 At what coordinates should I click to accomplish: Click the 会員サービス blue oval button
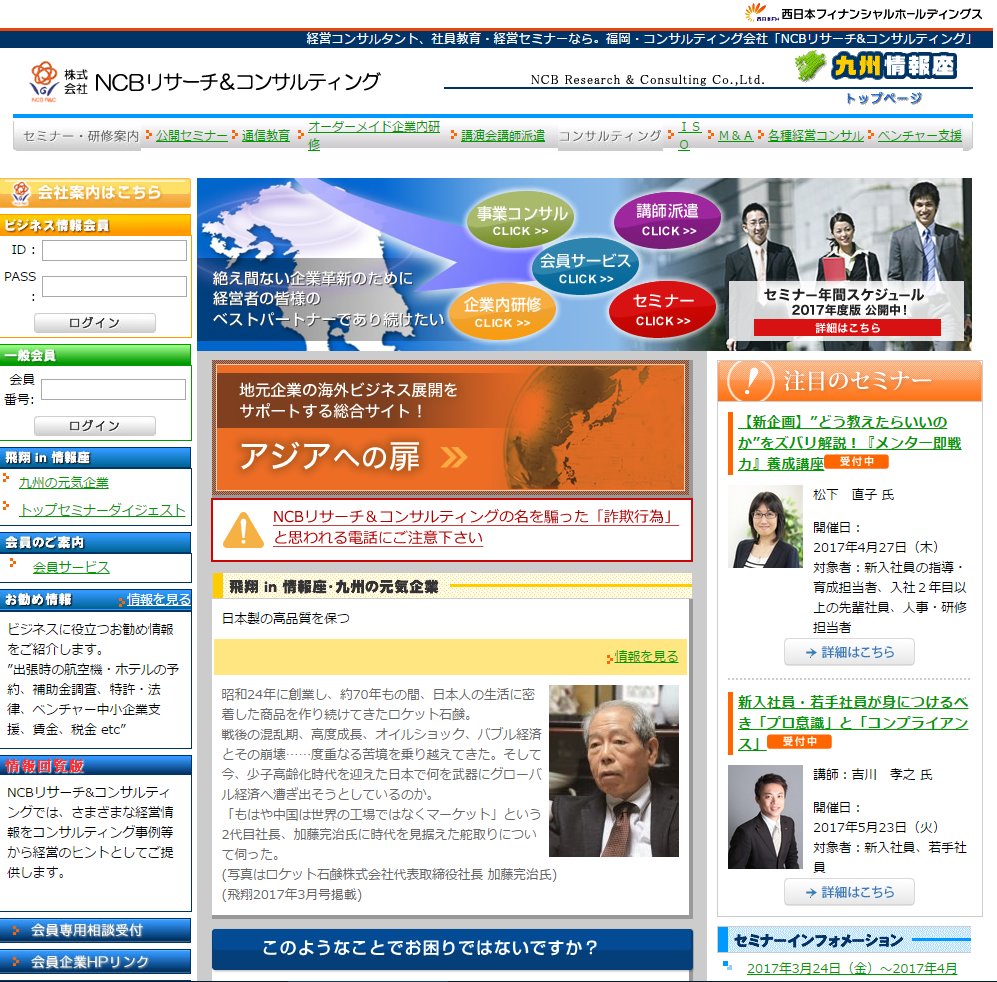[x=585, y=268]
